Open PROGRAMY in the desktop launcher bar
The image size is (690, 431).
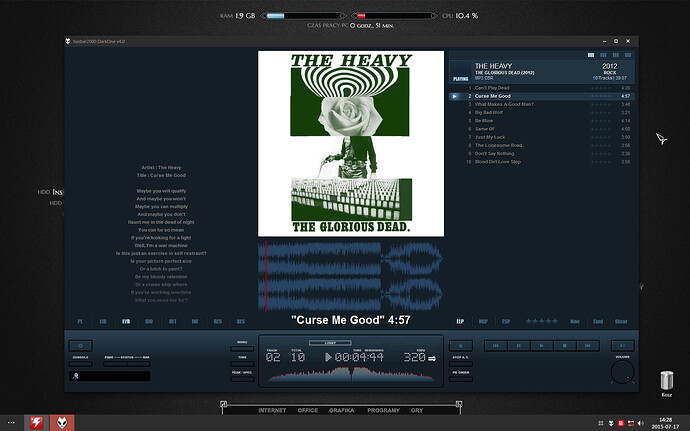click(x=383, y=410)
